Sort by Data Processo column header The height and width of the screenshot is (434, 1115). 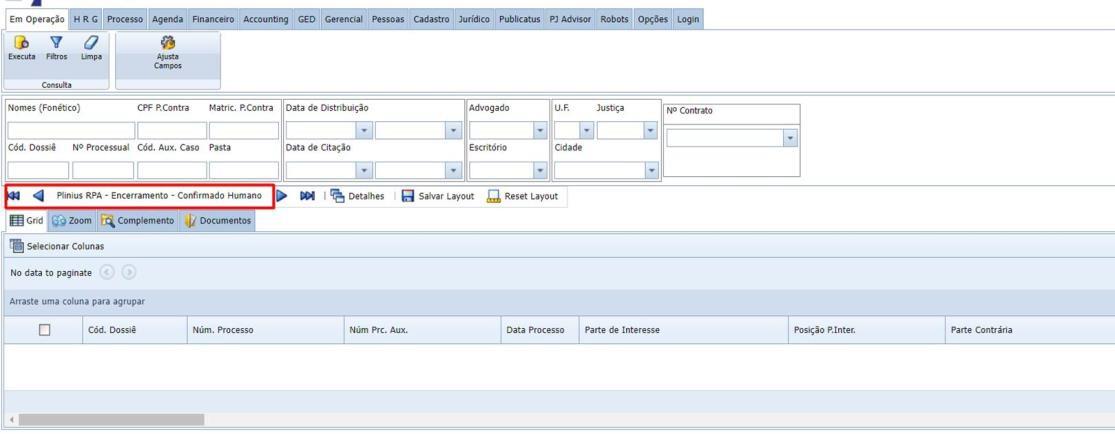click(540, 330)
